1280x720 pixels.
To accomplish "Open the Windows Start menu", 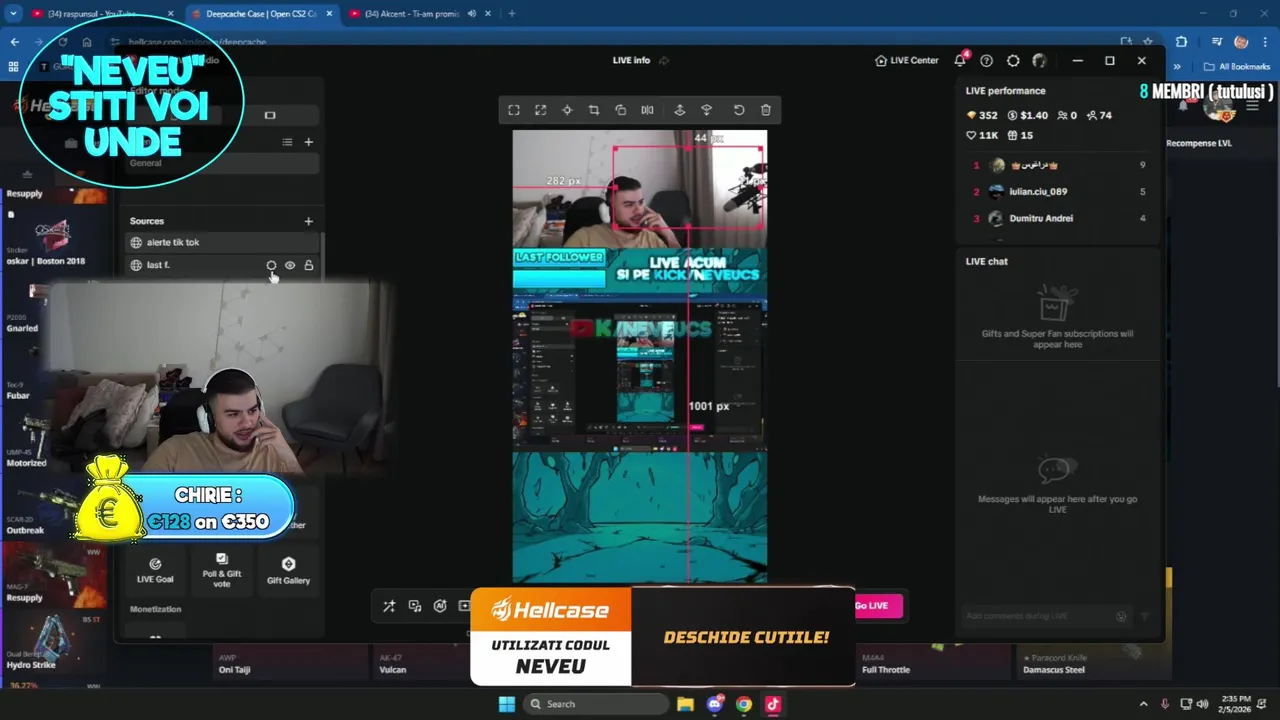I will click(x=506, y=704).
